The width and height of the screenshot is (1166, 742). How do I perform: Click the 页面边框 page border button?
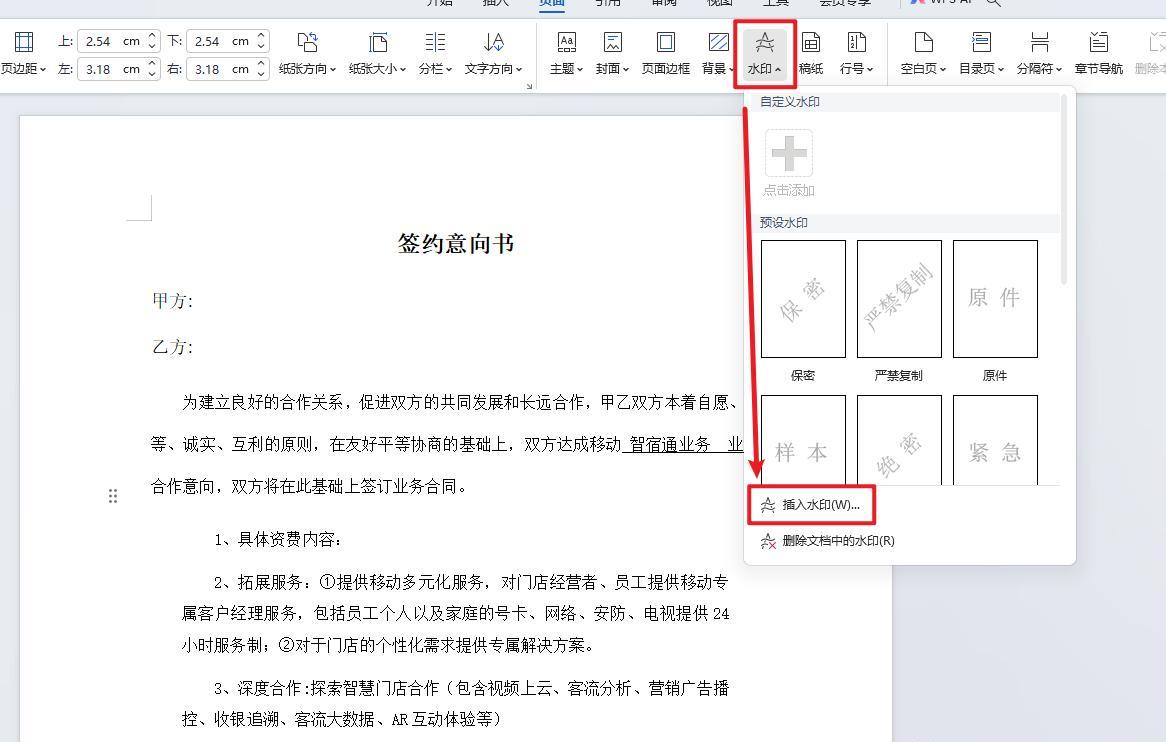click(x=666, y=52)
